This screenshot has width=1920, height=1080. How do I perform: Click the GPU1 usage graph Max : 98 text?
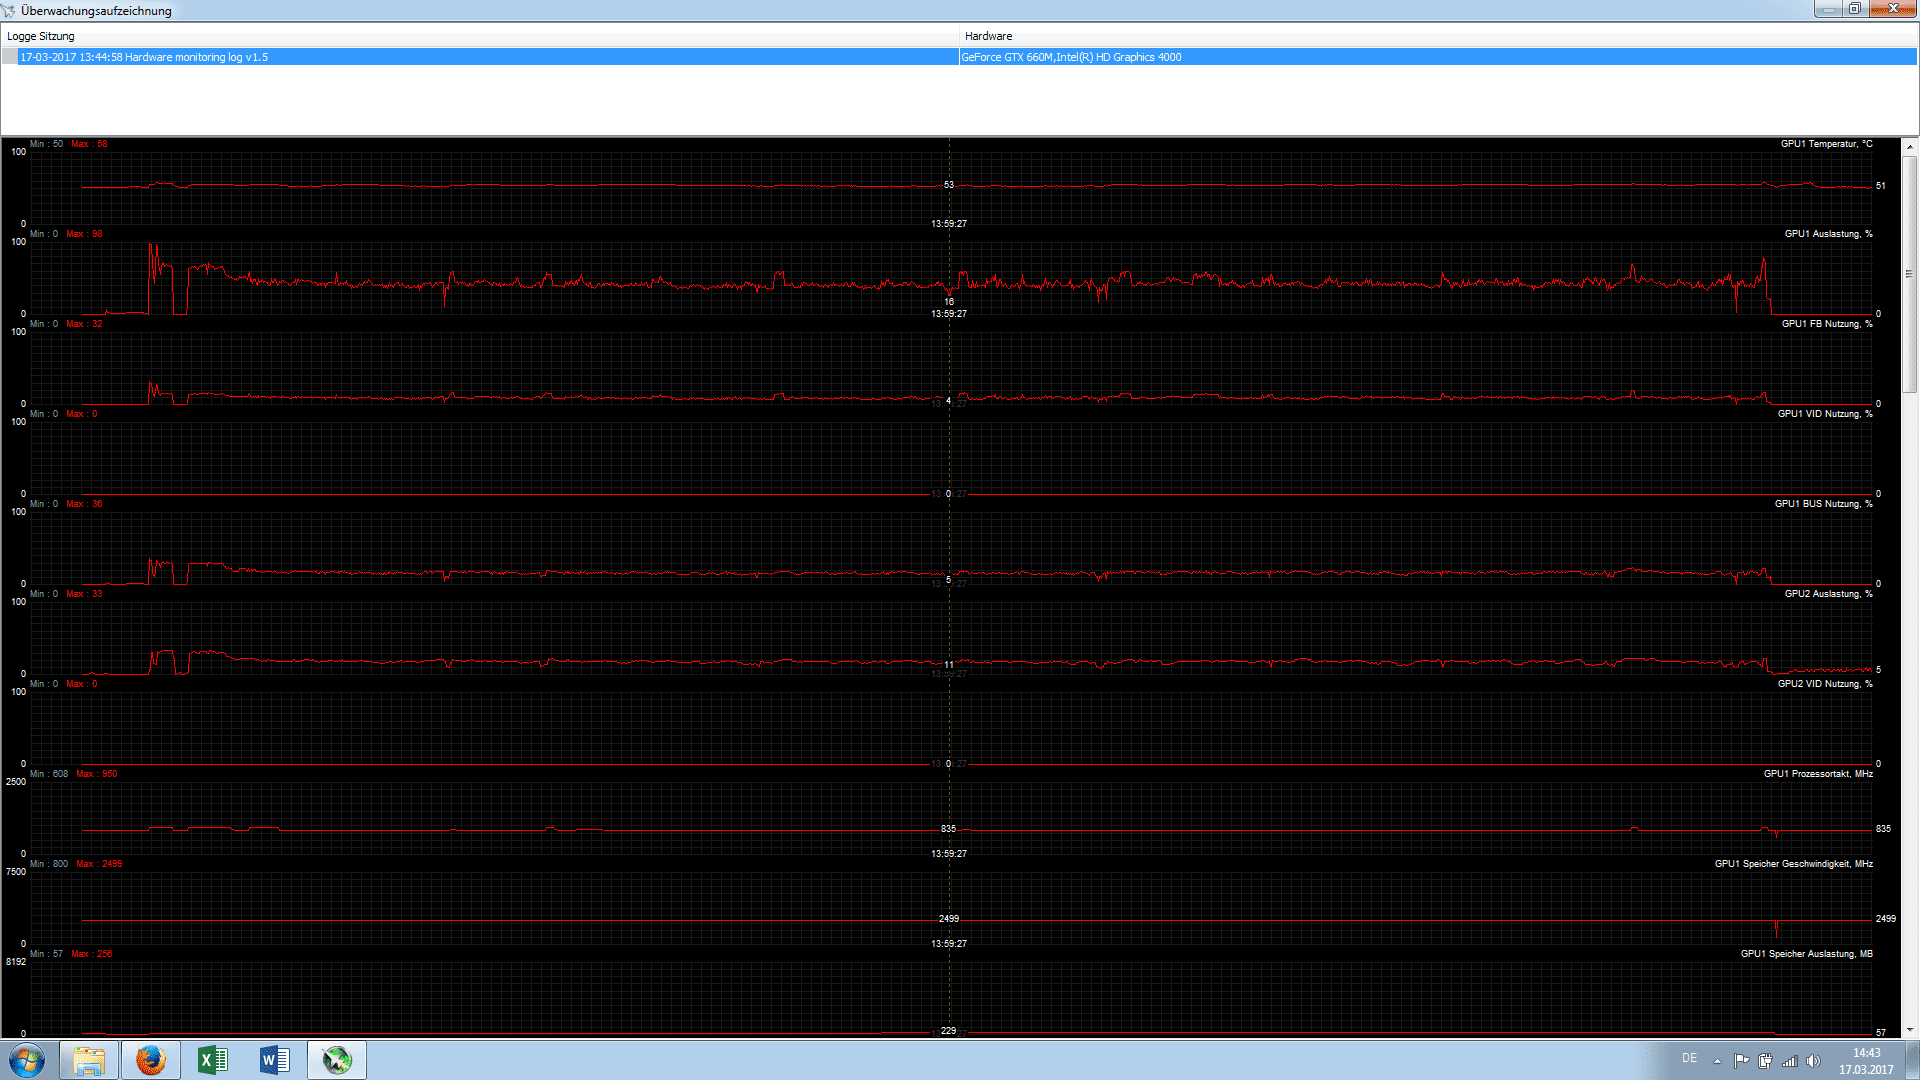pyautogui.click(x=84, y=234)
